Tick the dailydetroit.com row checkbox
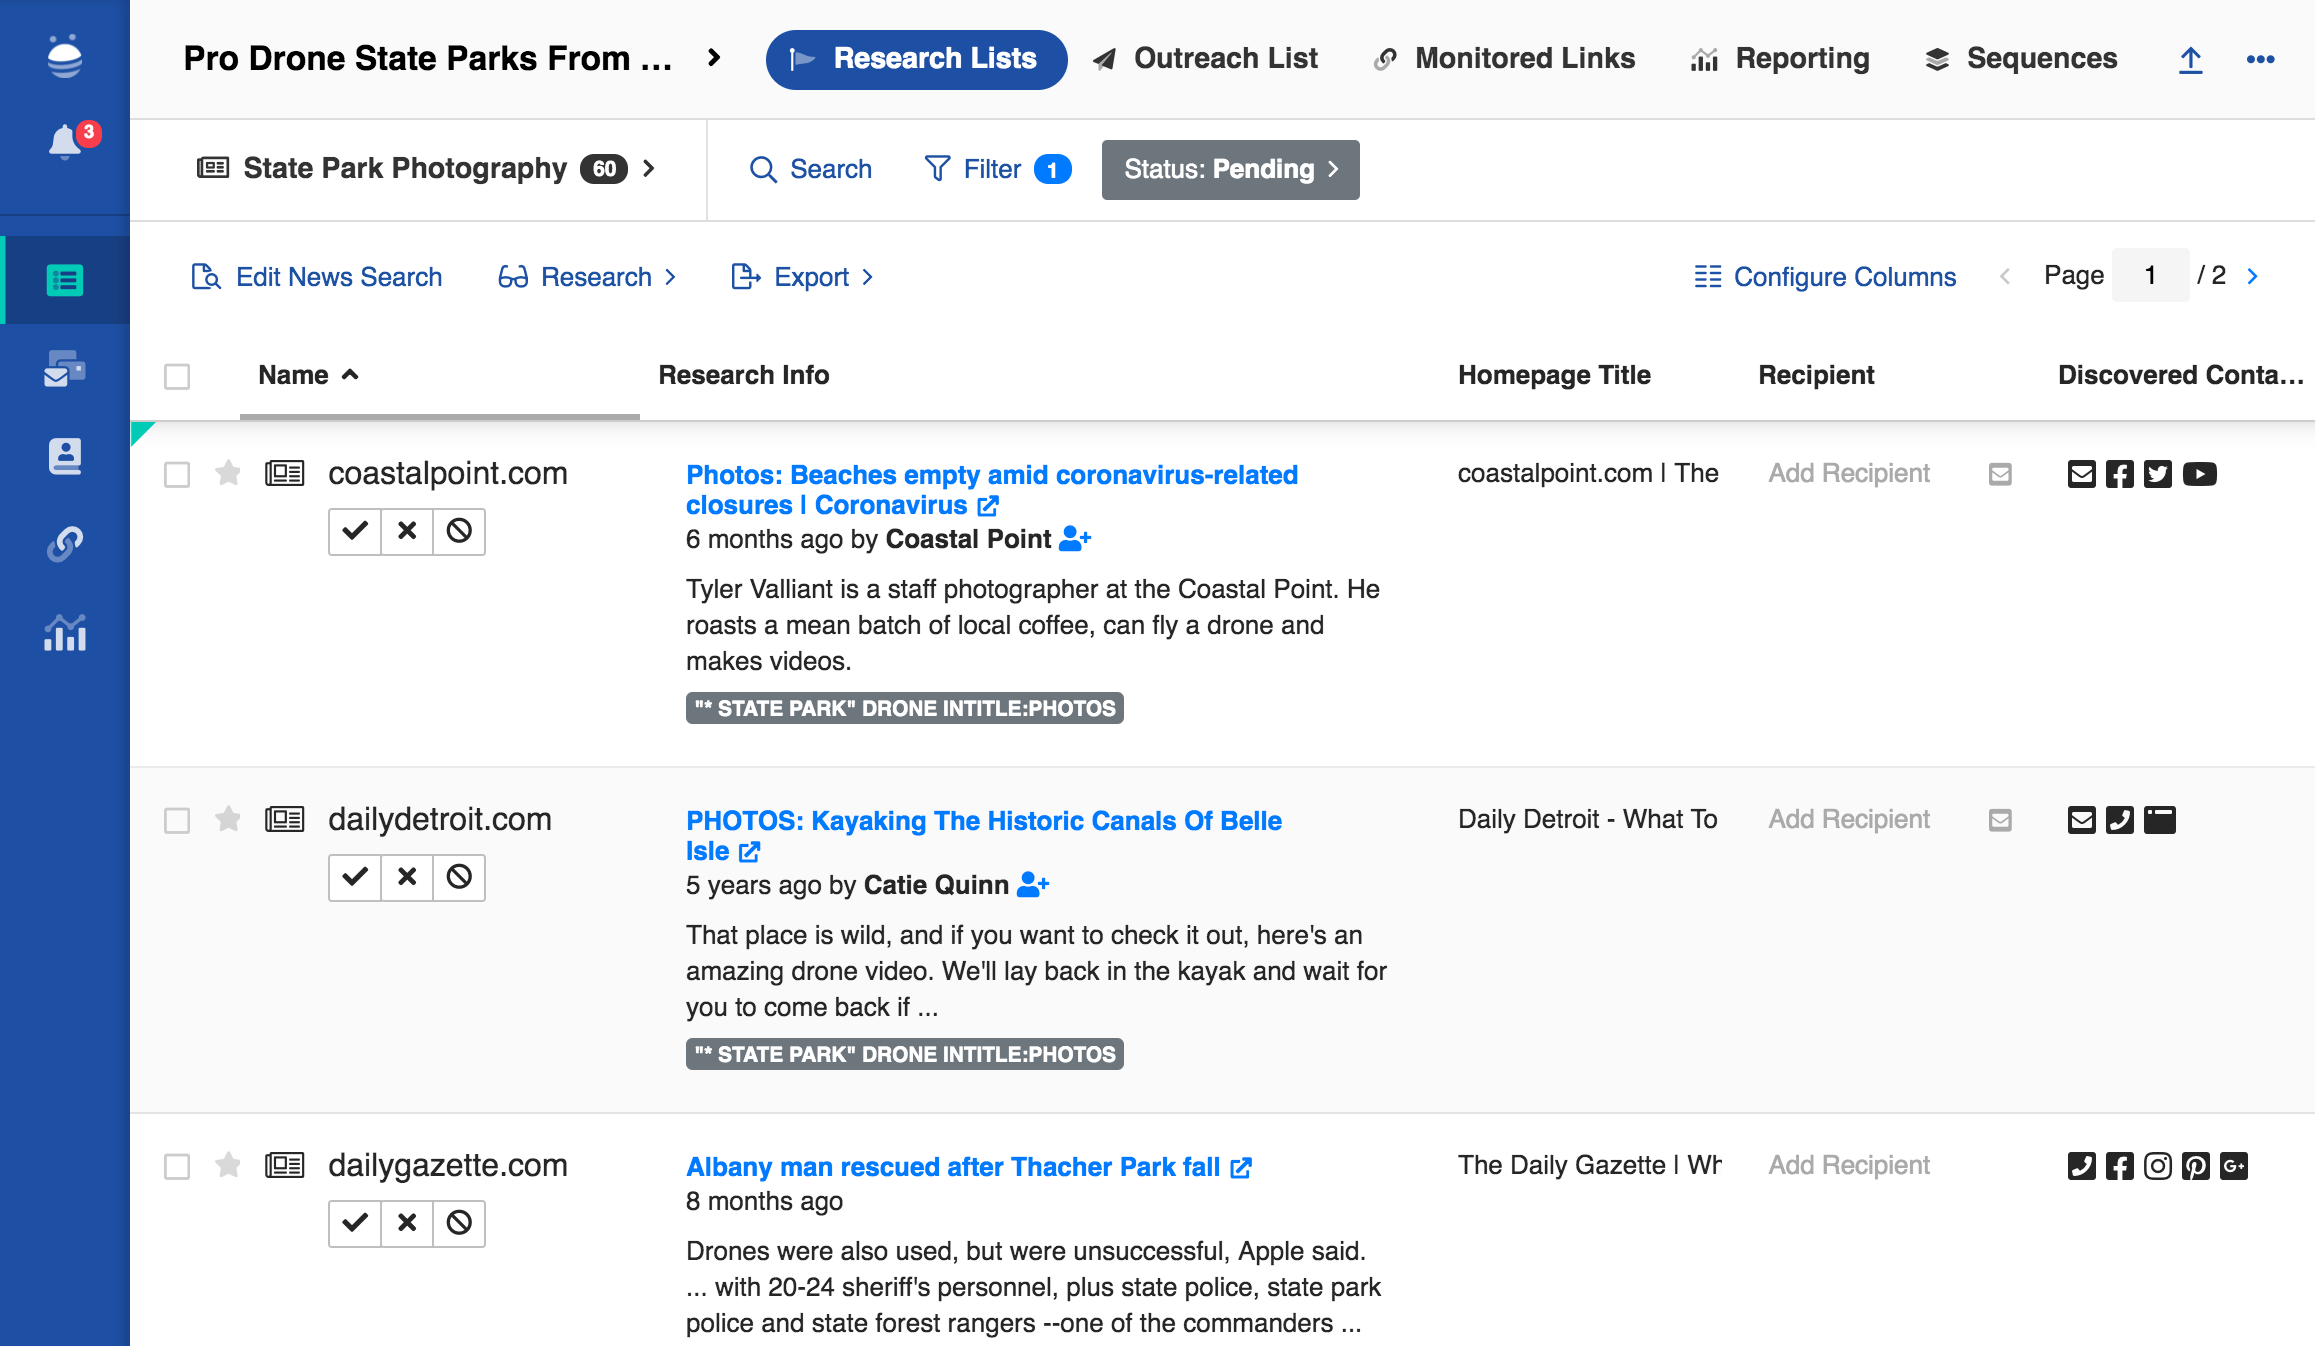The image size is (2315, 1346). (x=177, y=821)
